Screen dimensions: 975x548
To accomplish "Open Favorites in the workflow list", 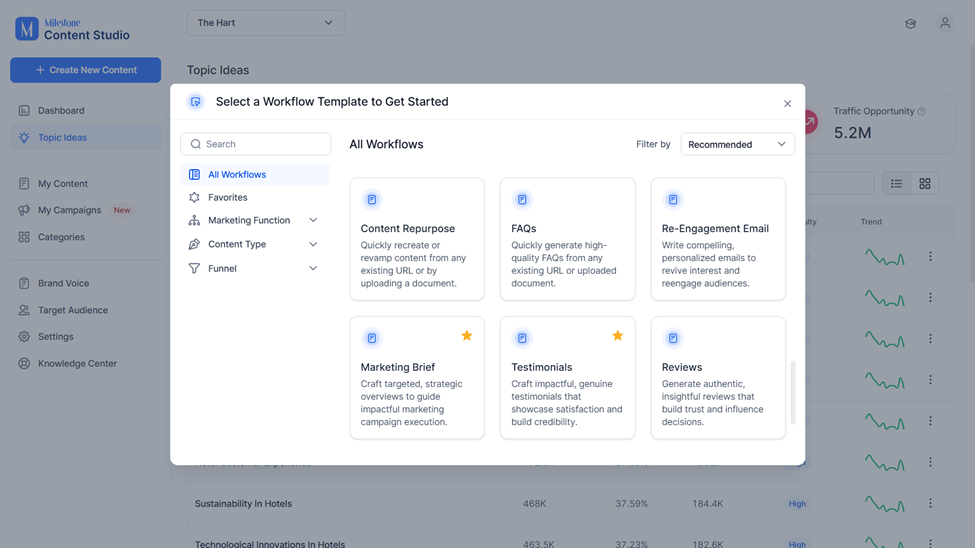I will [255, 197].
